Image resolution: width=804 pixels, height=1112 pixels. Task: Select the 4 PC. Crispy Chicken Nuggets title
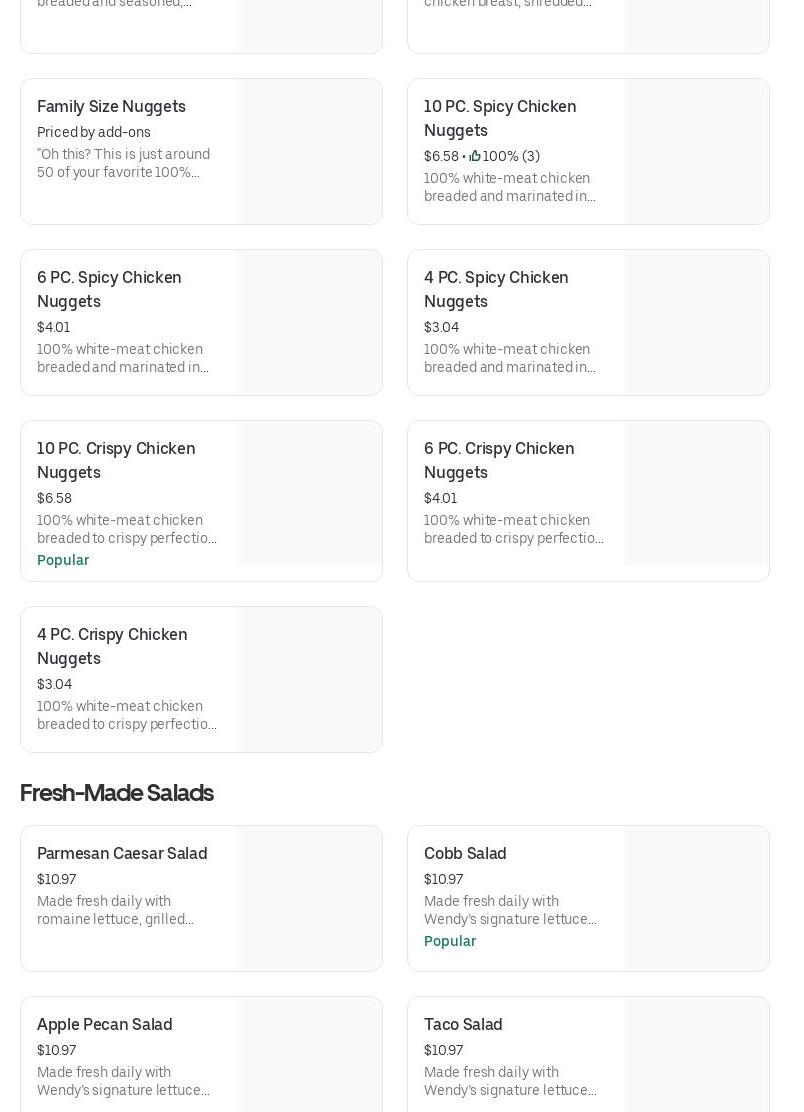pos(111,646)
